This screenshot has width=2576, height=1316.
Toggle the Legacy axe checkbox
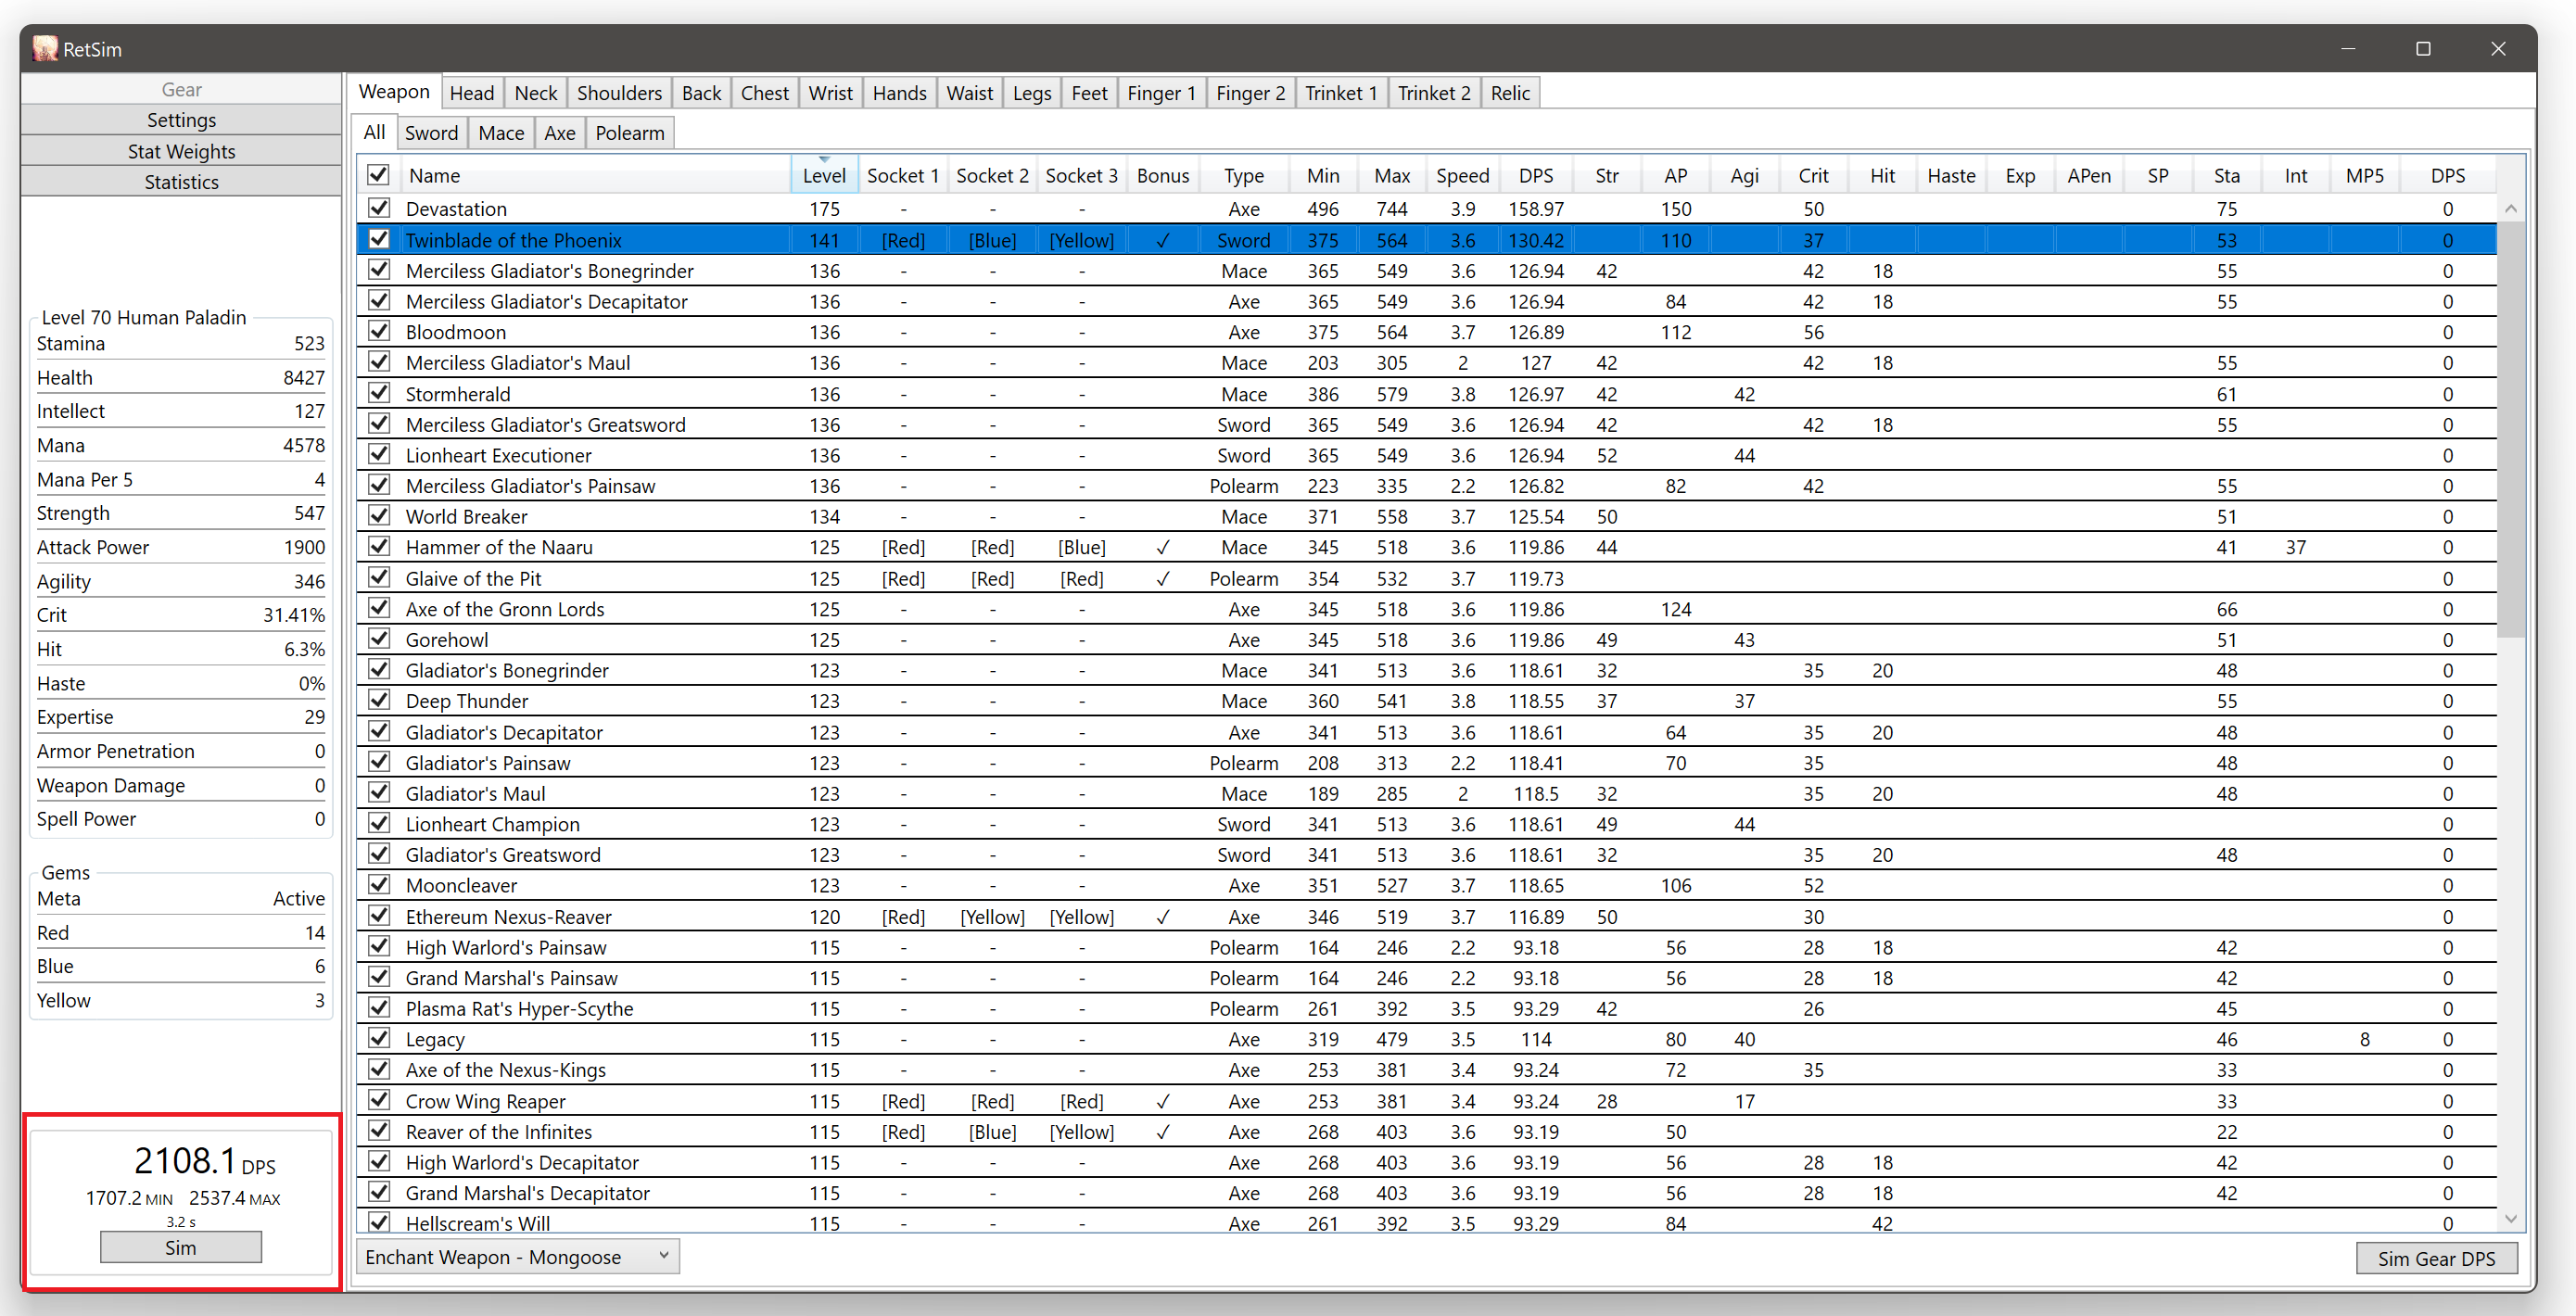click(x=378, y=1039)
